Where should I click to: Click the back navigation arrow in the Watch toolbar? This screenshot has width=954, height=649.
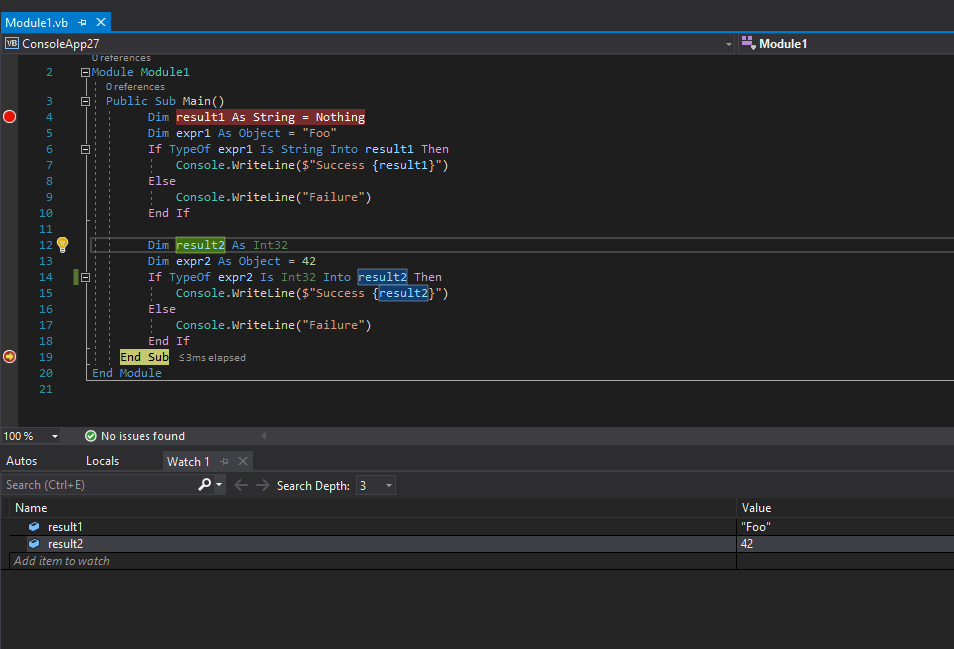(x=240, y=483)
